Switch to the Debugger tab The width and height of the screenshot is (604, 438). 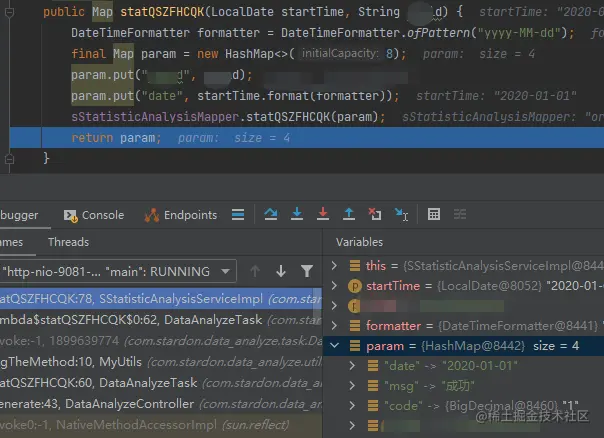[19, 215]
